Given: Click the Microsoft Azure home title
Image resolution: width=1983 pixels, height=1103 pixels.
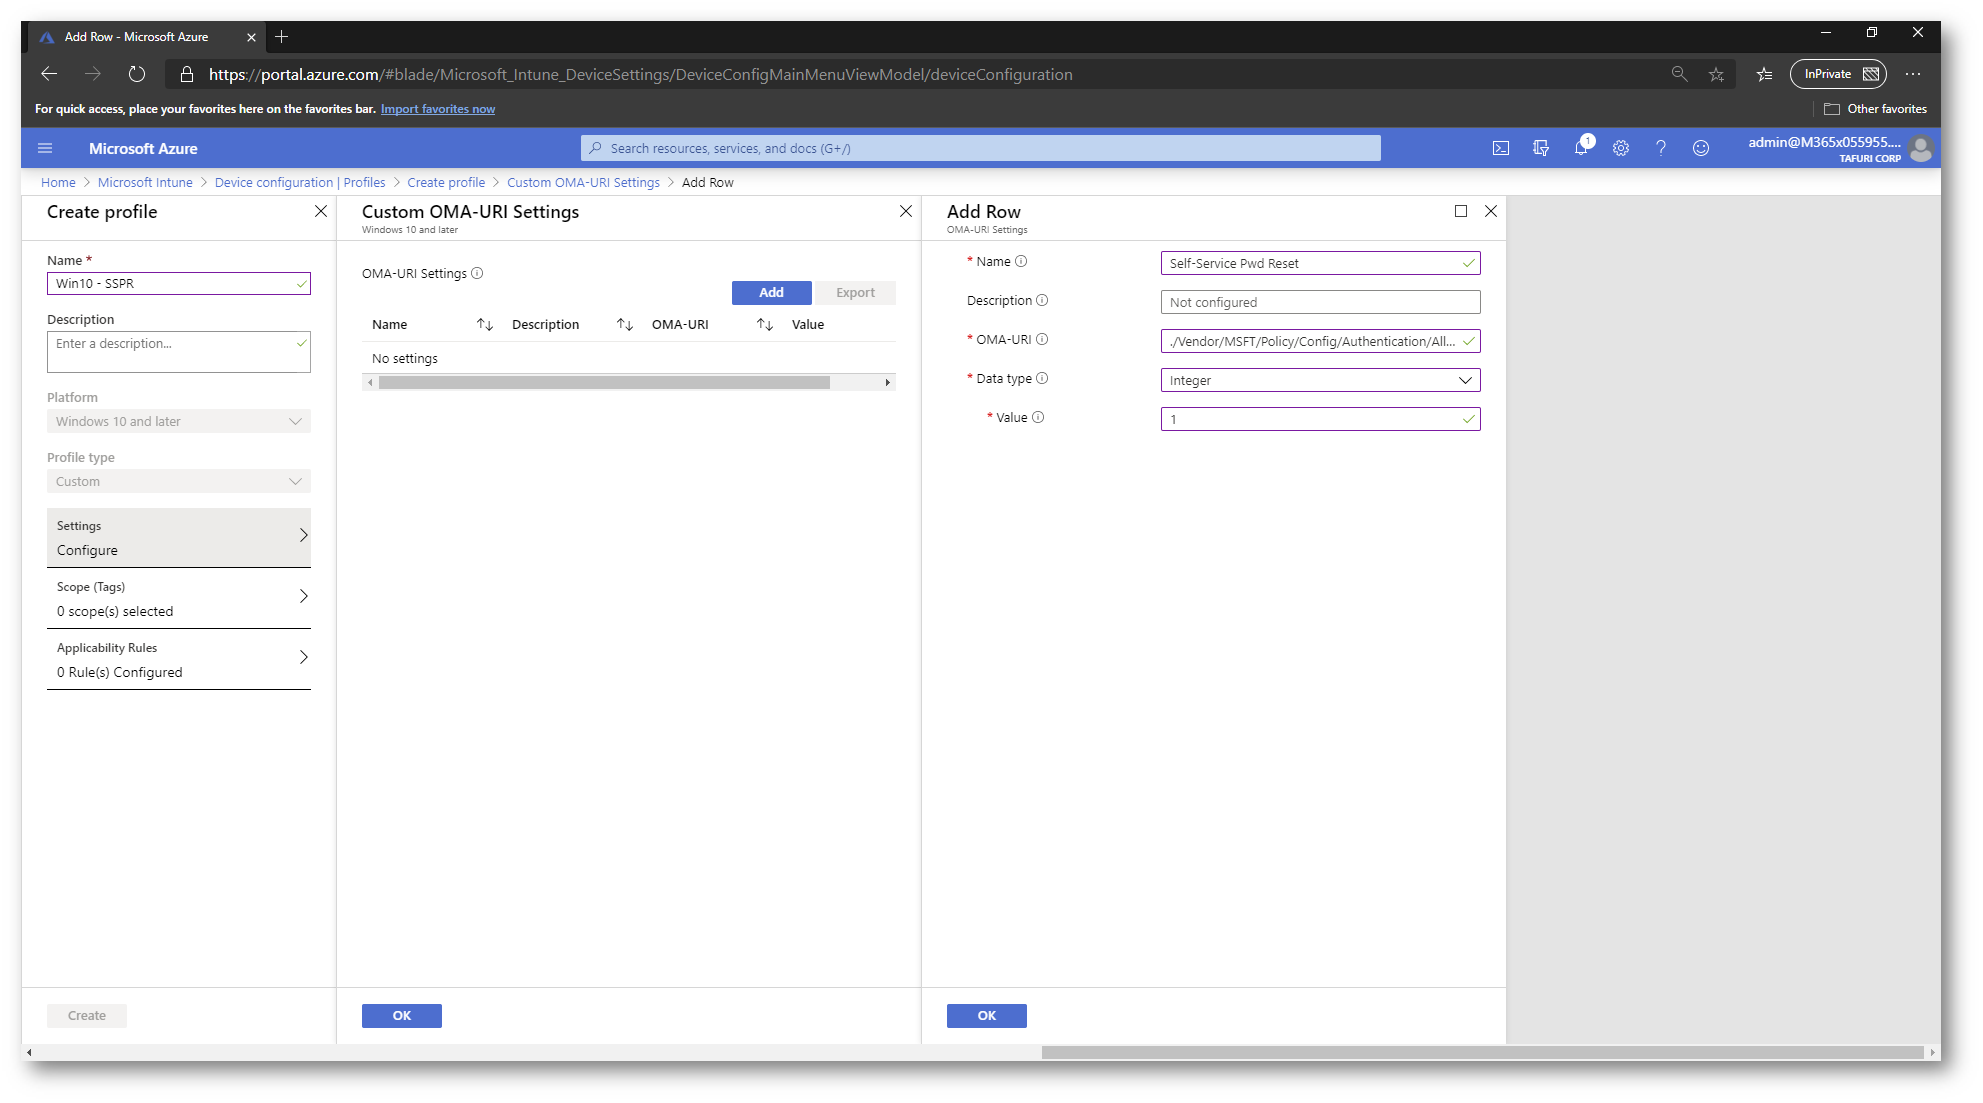Looking at the screenshot, I should (143, 148).
